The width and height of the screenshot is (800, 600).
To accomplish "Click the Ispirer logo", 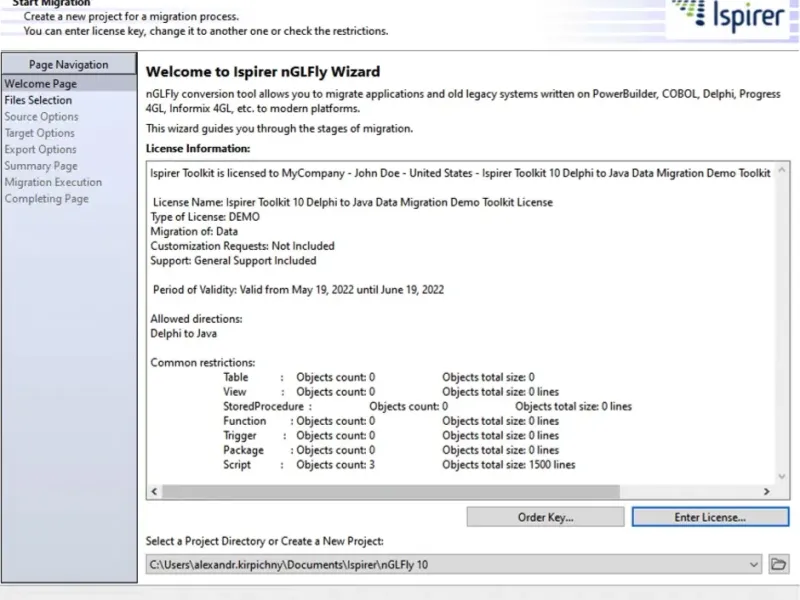I will click(730, 16).
